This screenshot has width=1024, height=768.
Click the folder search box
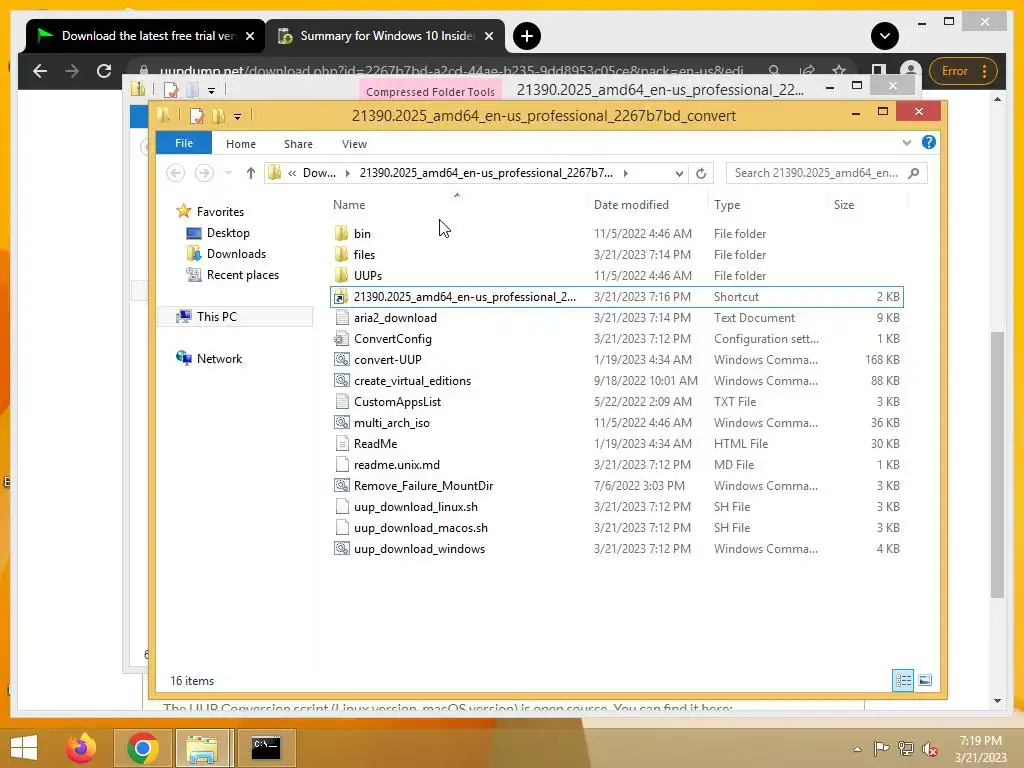click(826, 173)
